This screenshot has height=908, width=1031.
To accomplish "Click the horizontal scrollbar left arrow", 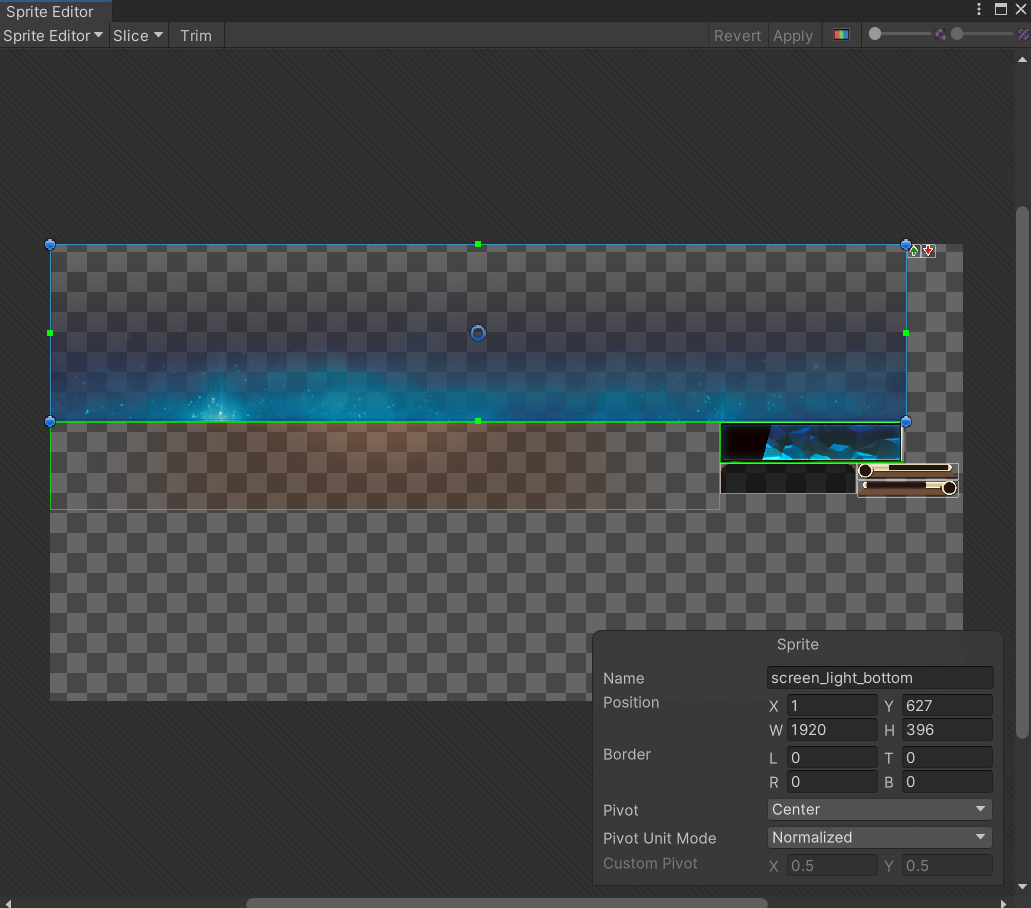I will point(7,903).
